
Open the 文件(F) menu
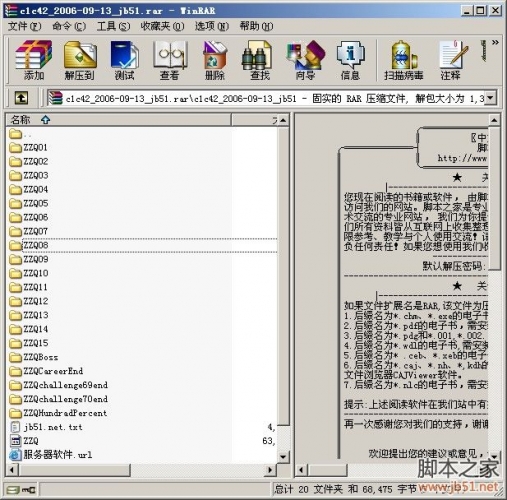coord(24,26)
